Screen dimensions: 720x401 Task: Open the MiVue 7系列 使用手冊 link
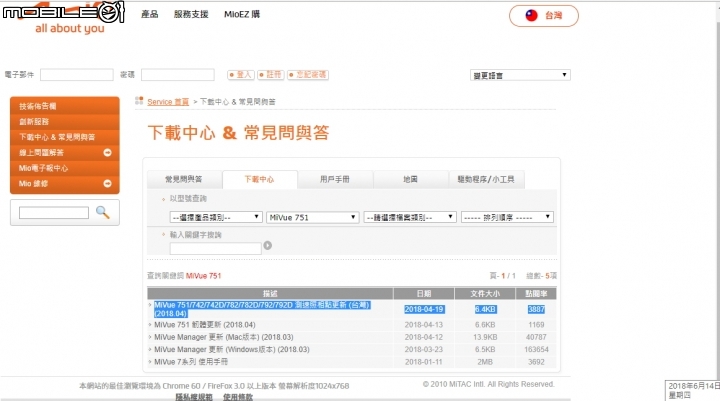191,362
